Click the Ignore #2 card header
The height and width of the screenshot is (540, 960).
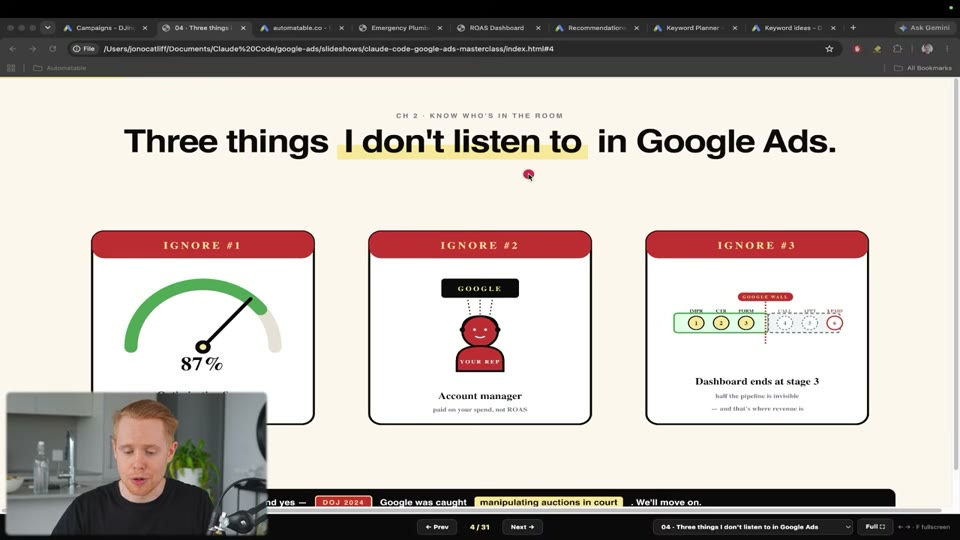479,245
